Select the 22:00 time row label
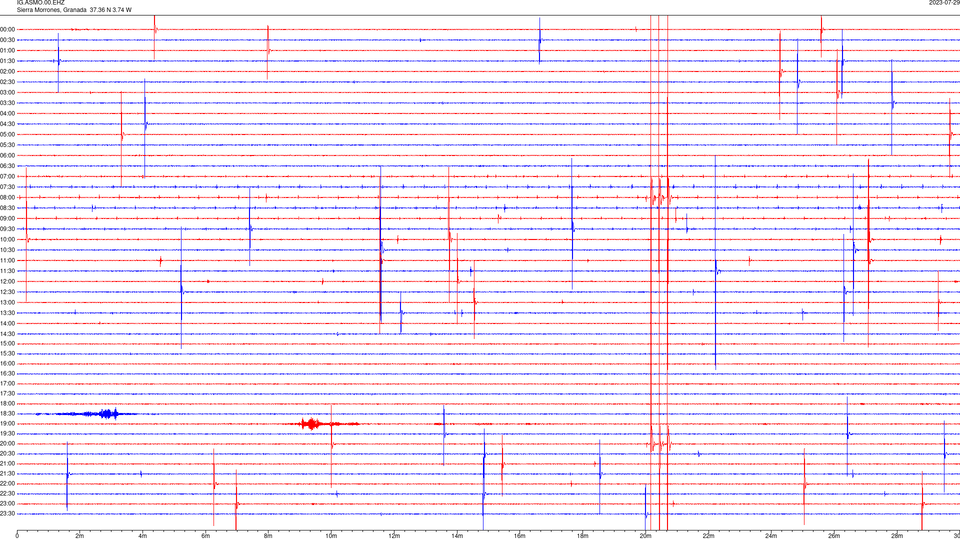The image size is (960, 540). point(8,484)
